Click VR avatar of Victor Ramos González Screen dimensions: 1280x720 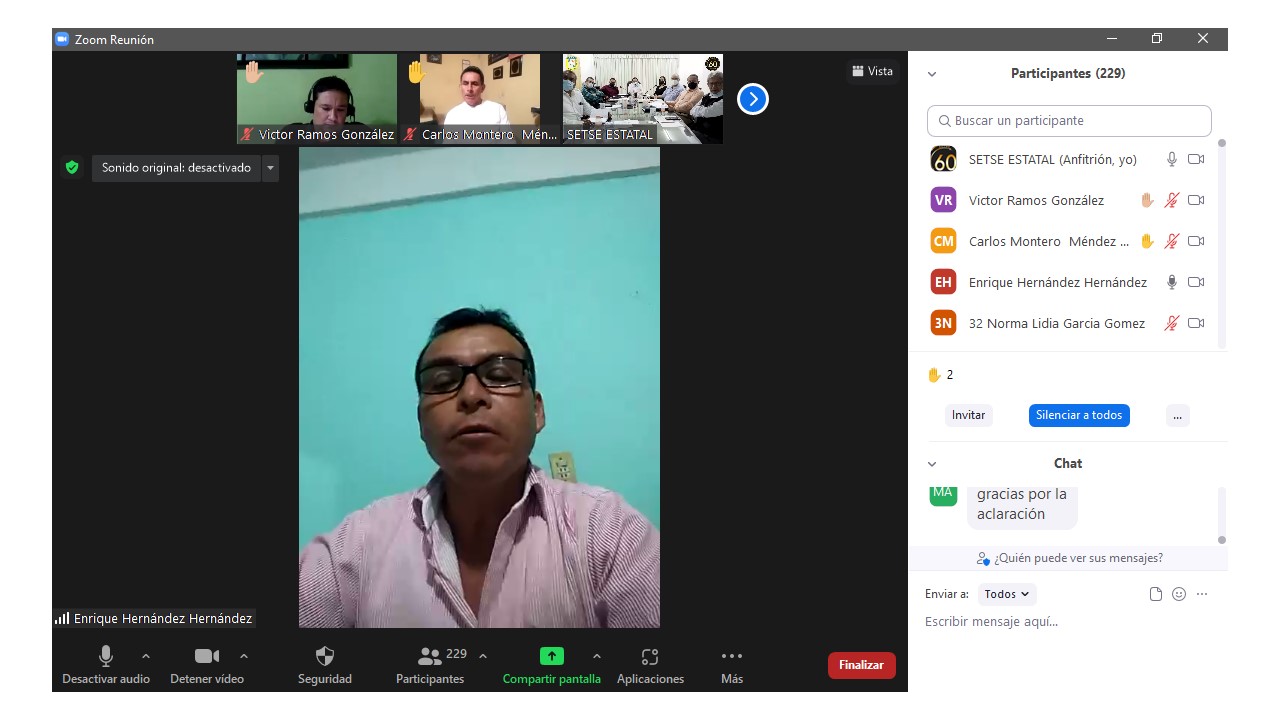(943, 200)
